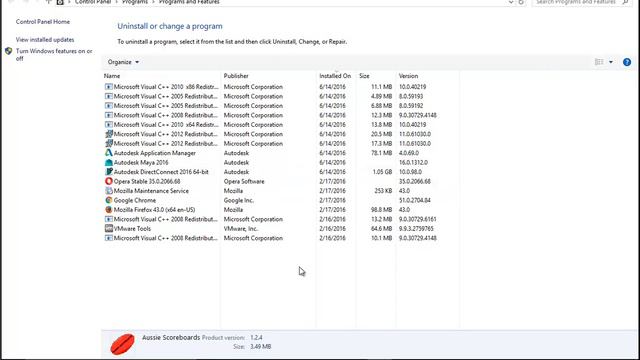This screenshot has height=360, width=640.
Task: Click the VMware Tools icon
Action: pos(109,229)
